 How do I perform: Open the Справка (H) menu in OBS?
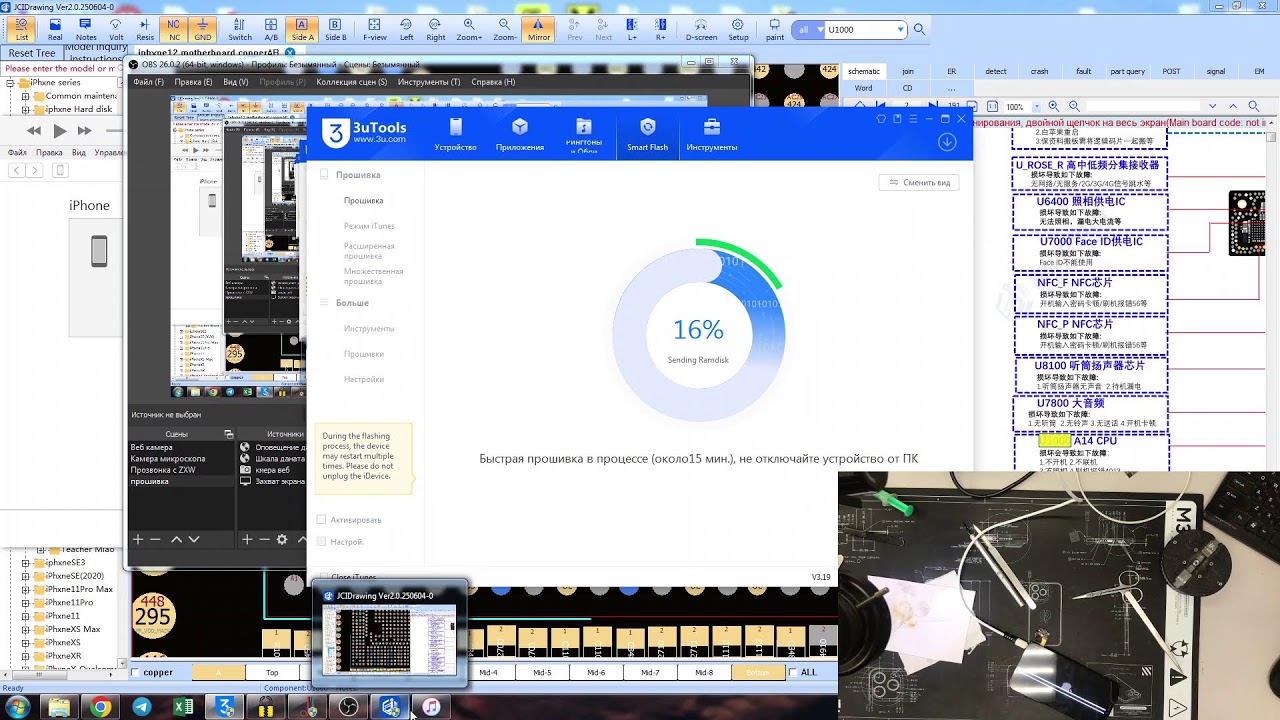click(x=493, y=82)
